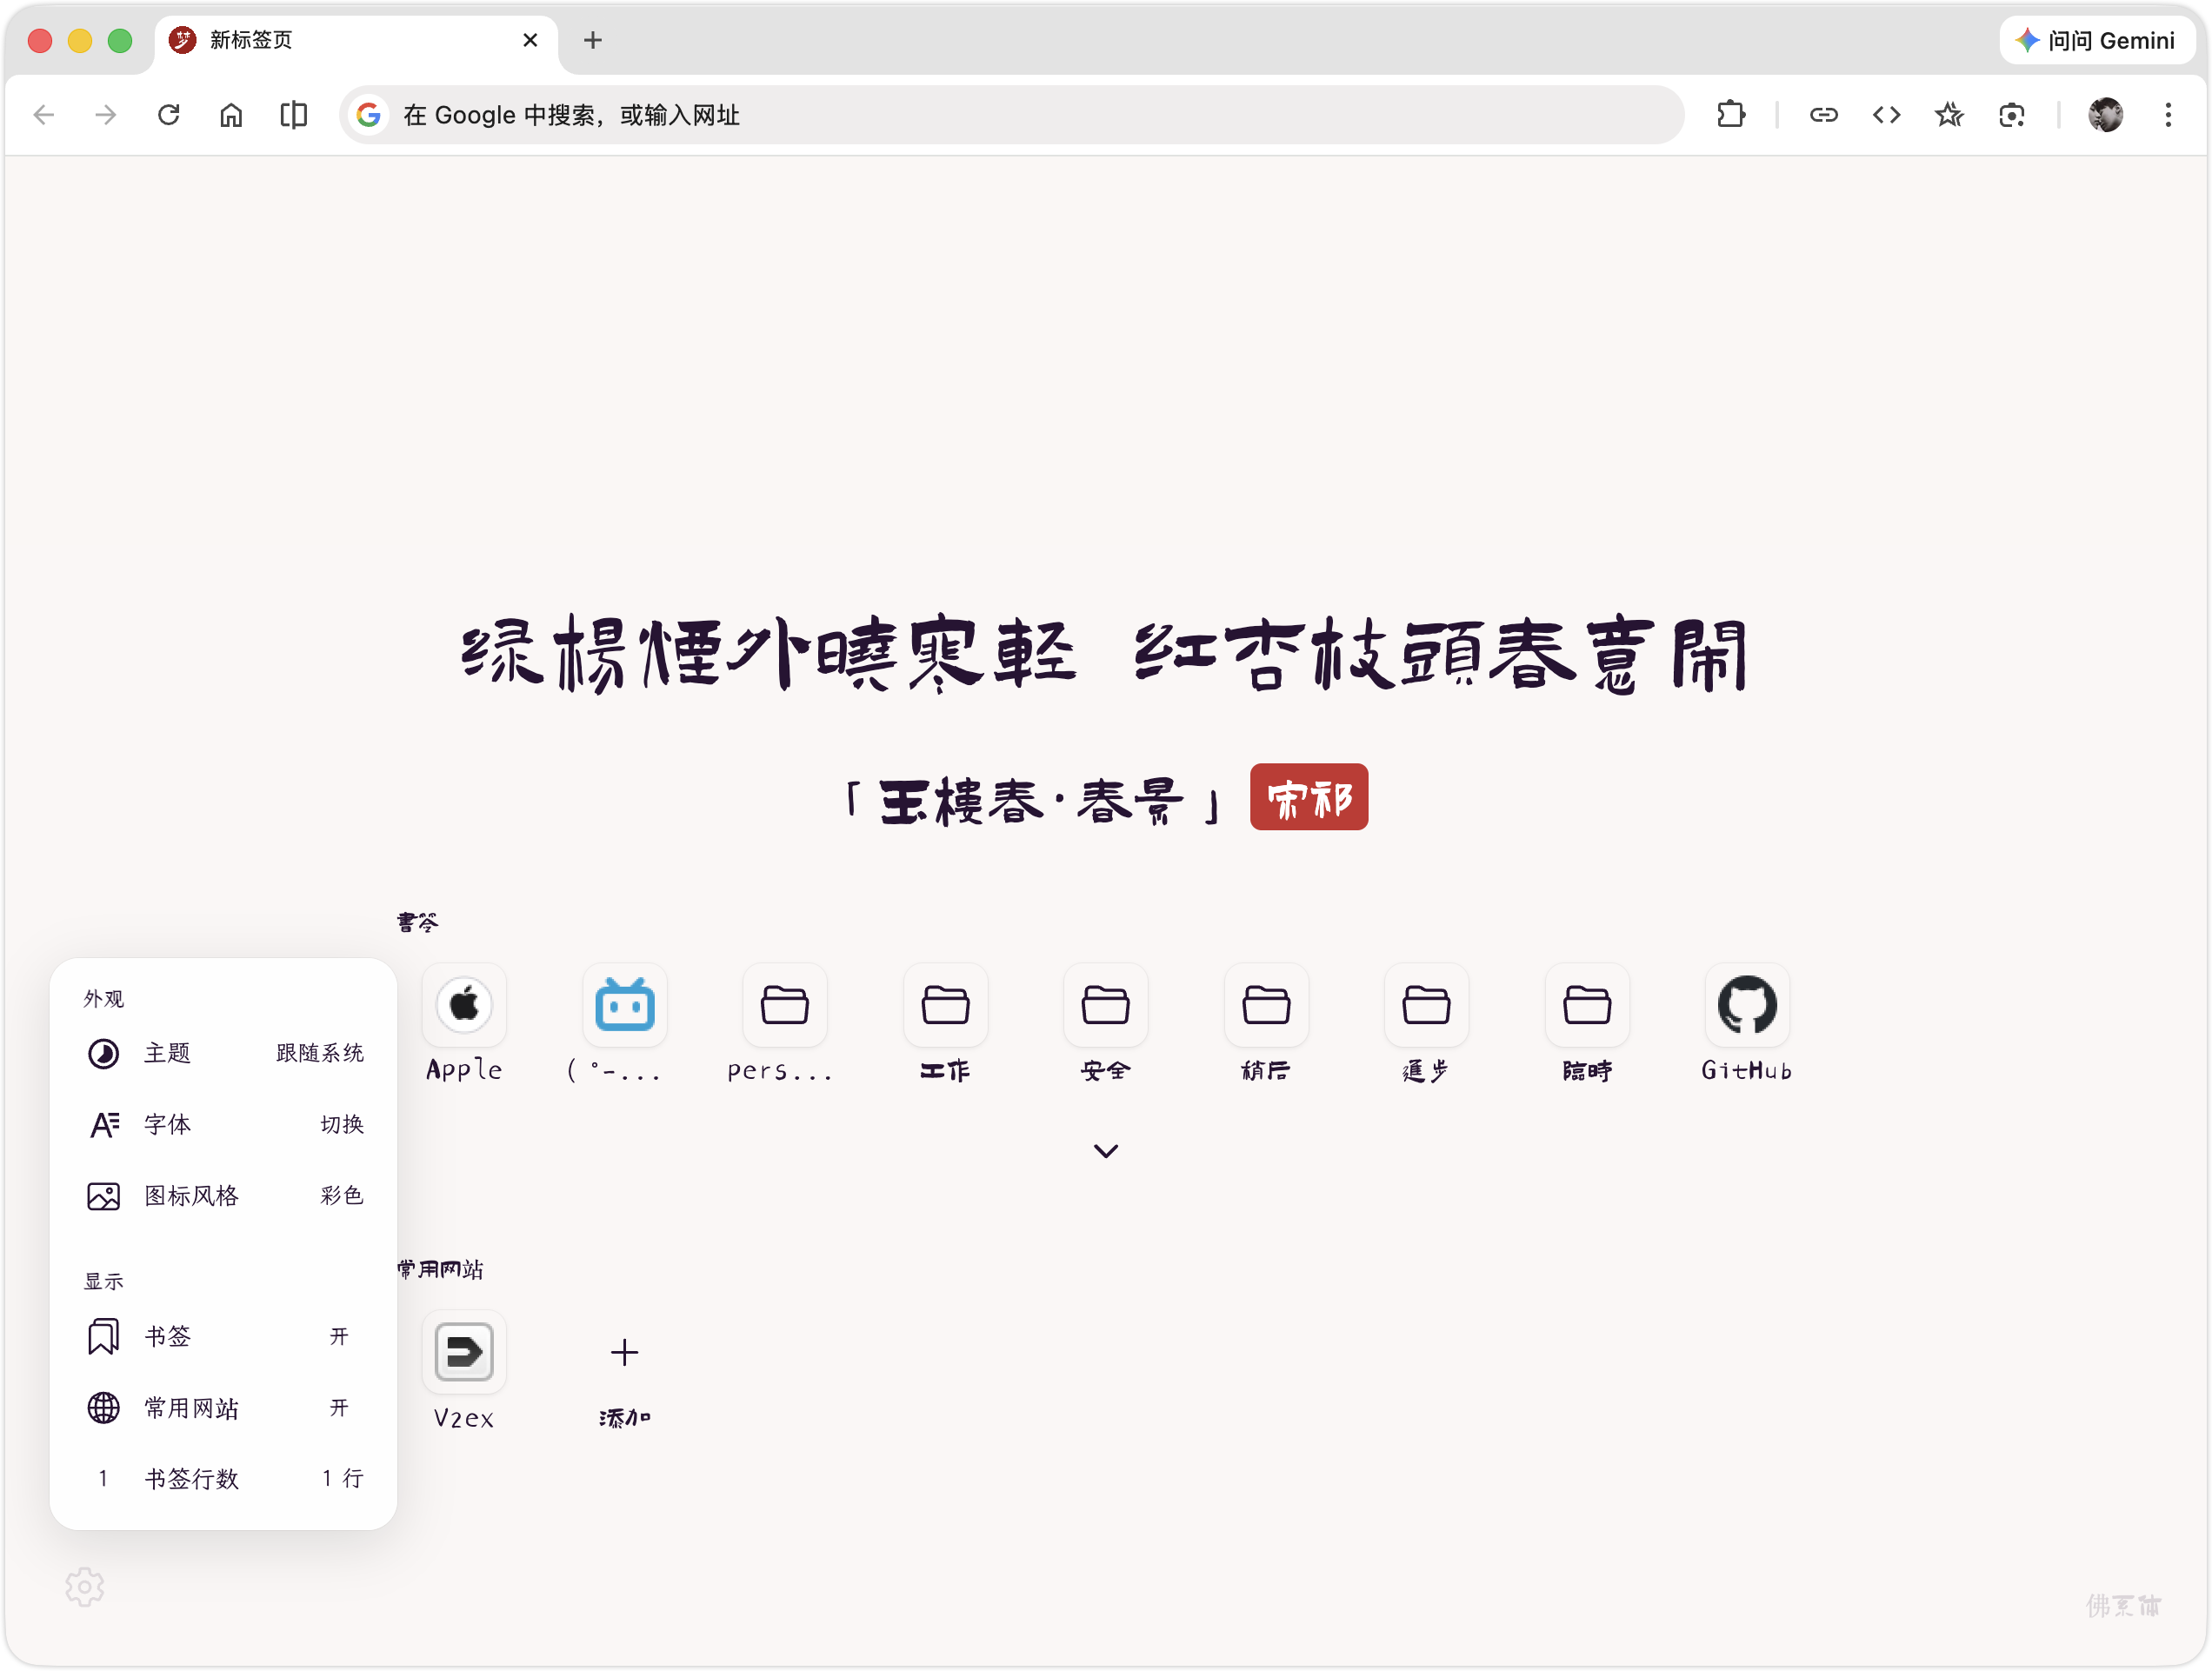Toggle the 书签 display switch off
The image size is (2212, 1671).
339,1336
